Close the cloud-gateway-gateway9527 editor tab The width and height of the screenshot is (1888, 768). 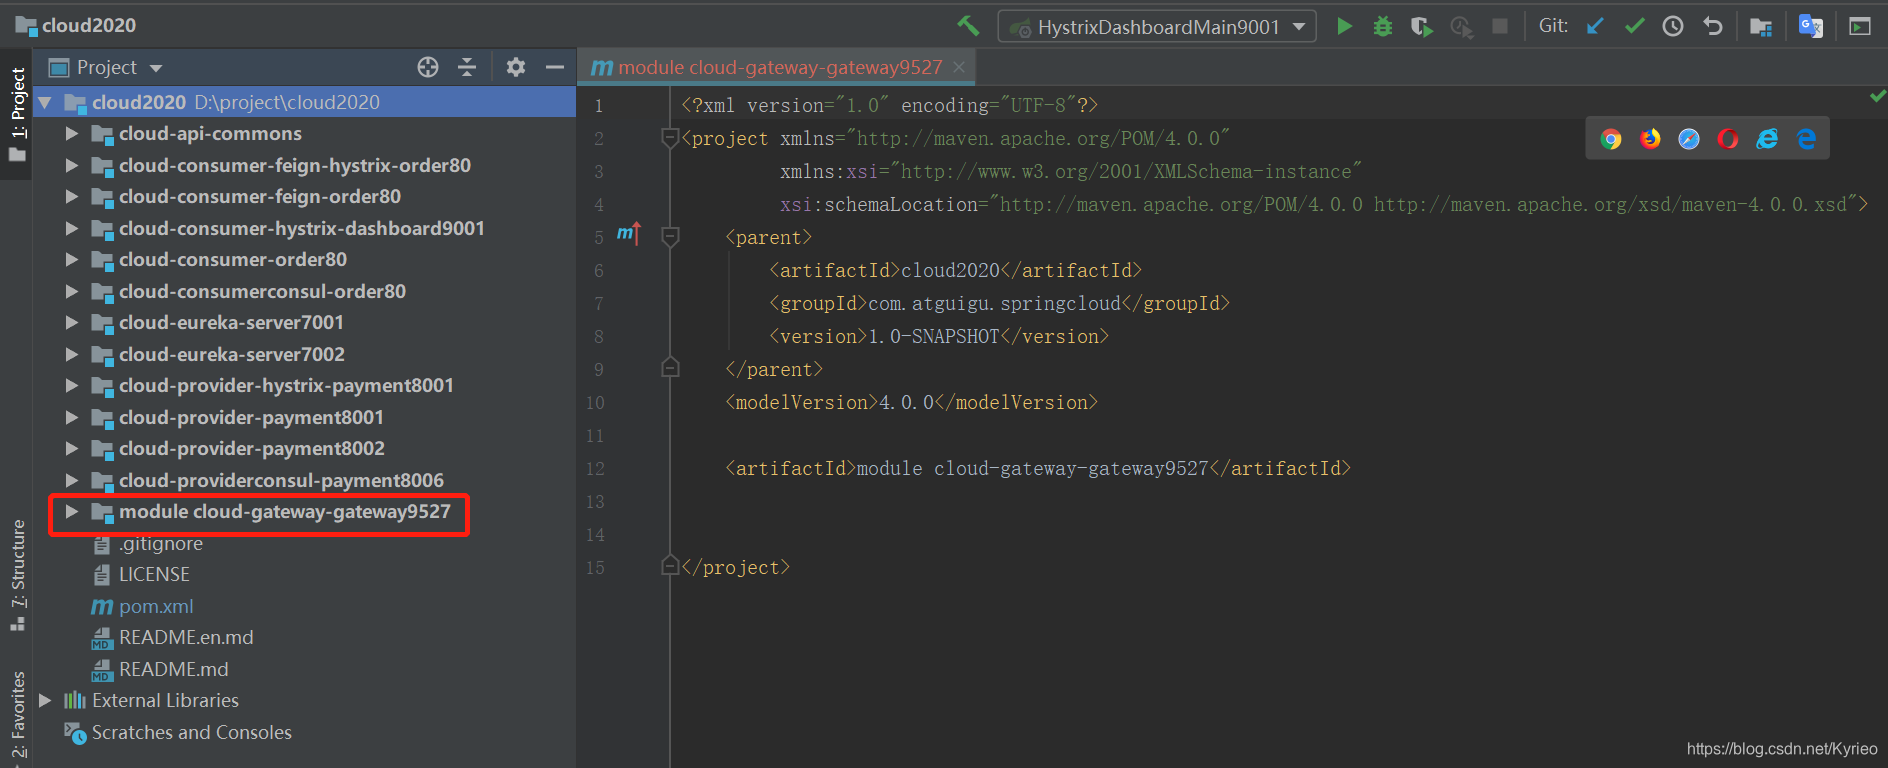coord(959,67)
